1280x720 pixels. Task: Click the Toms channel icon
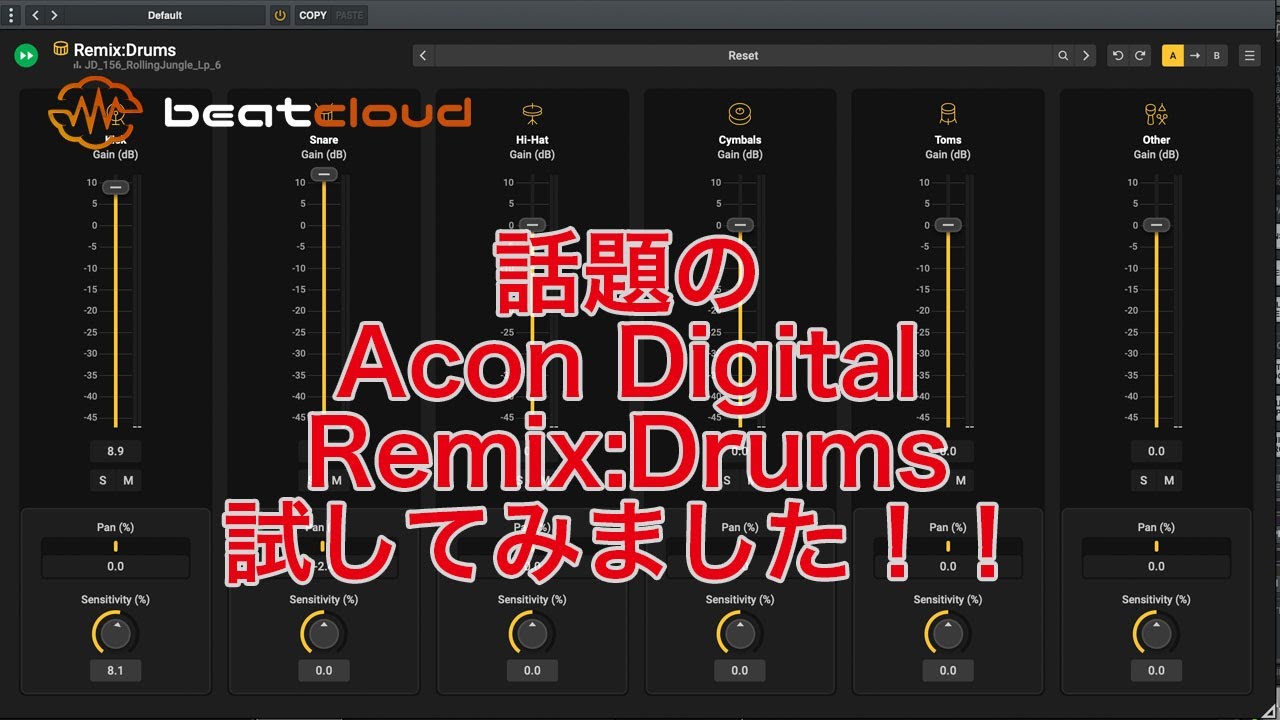point(948,114)
